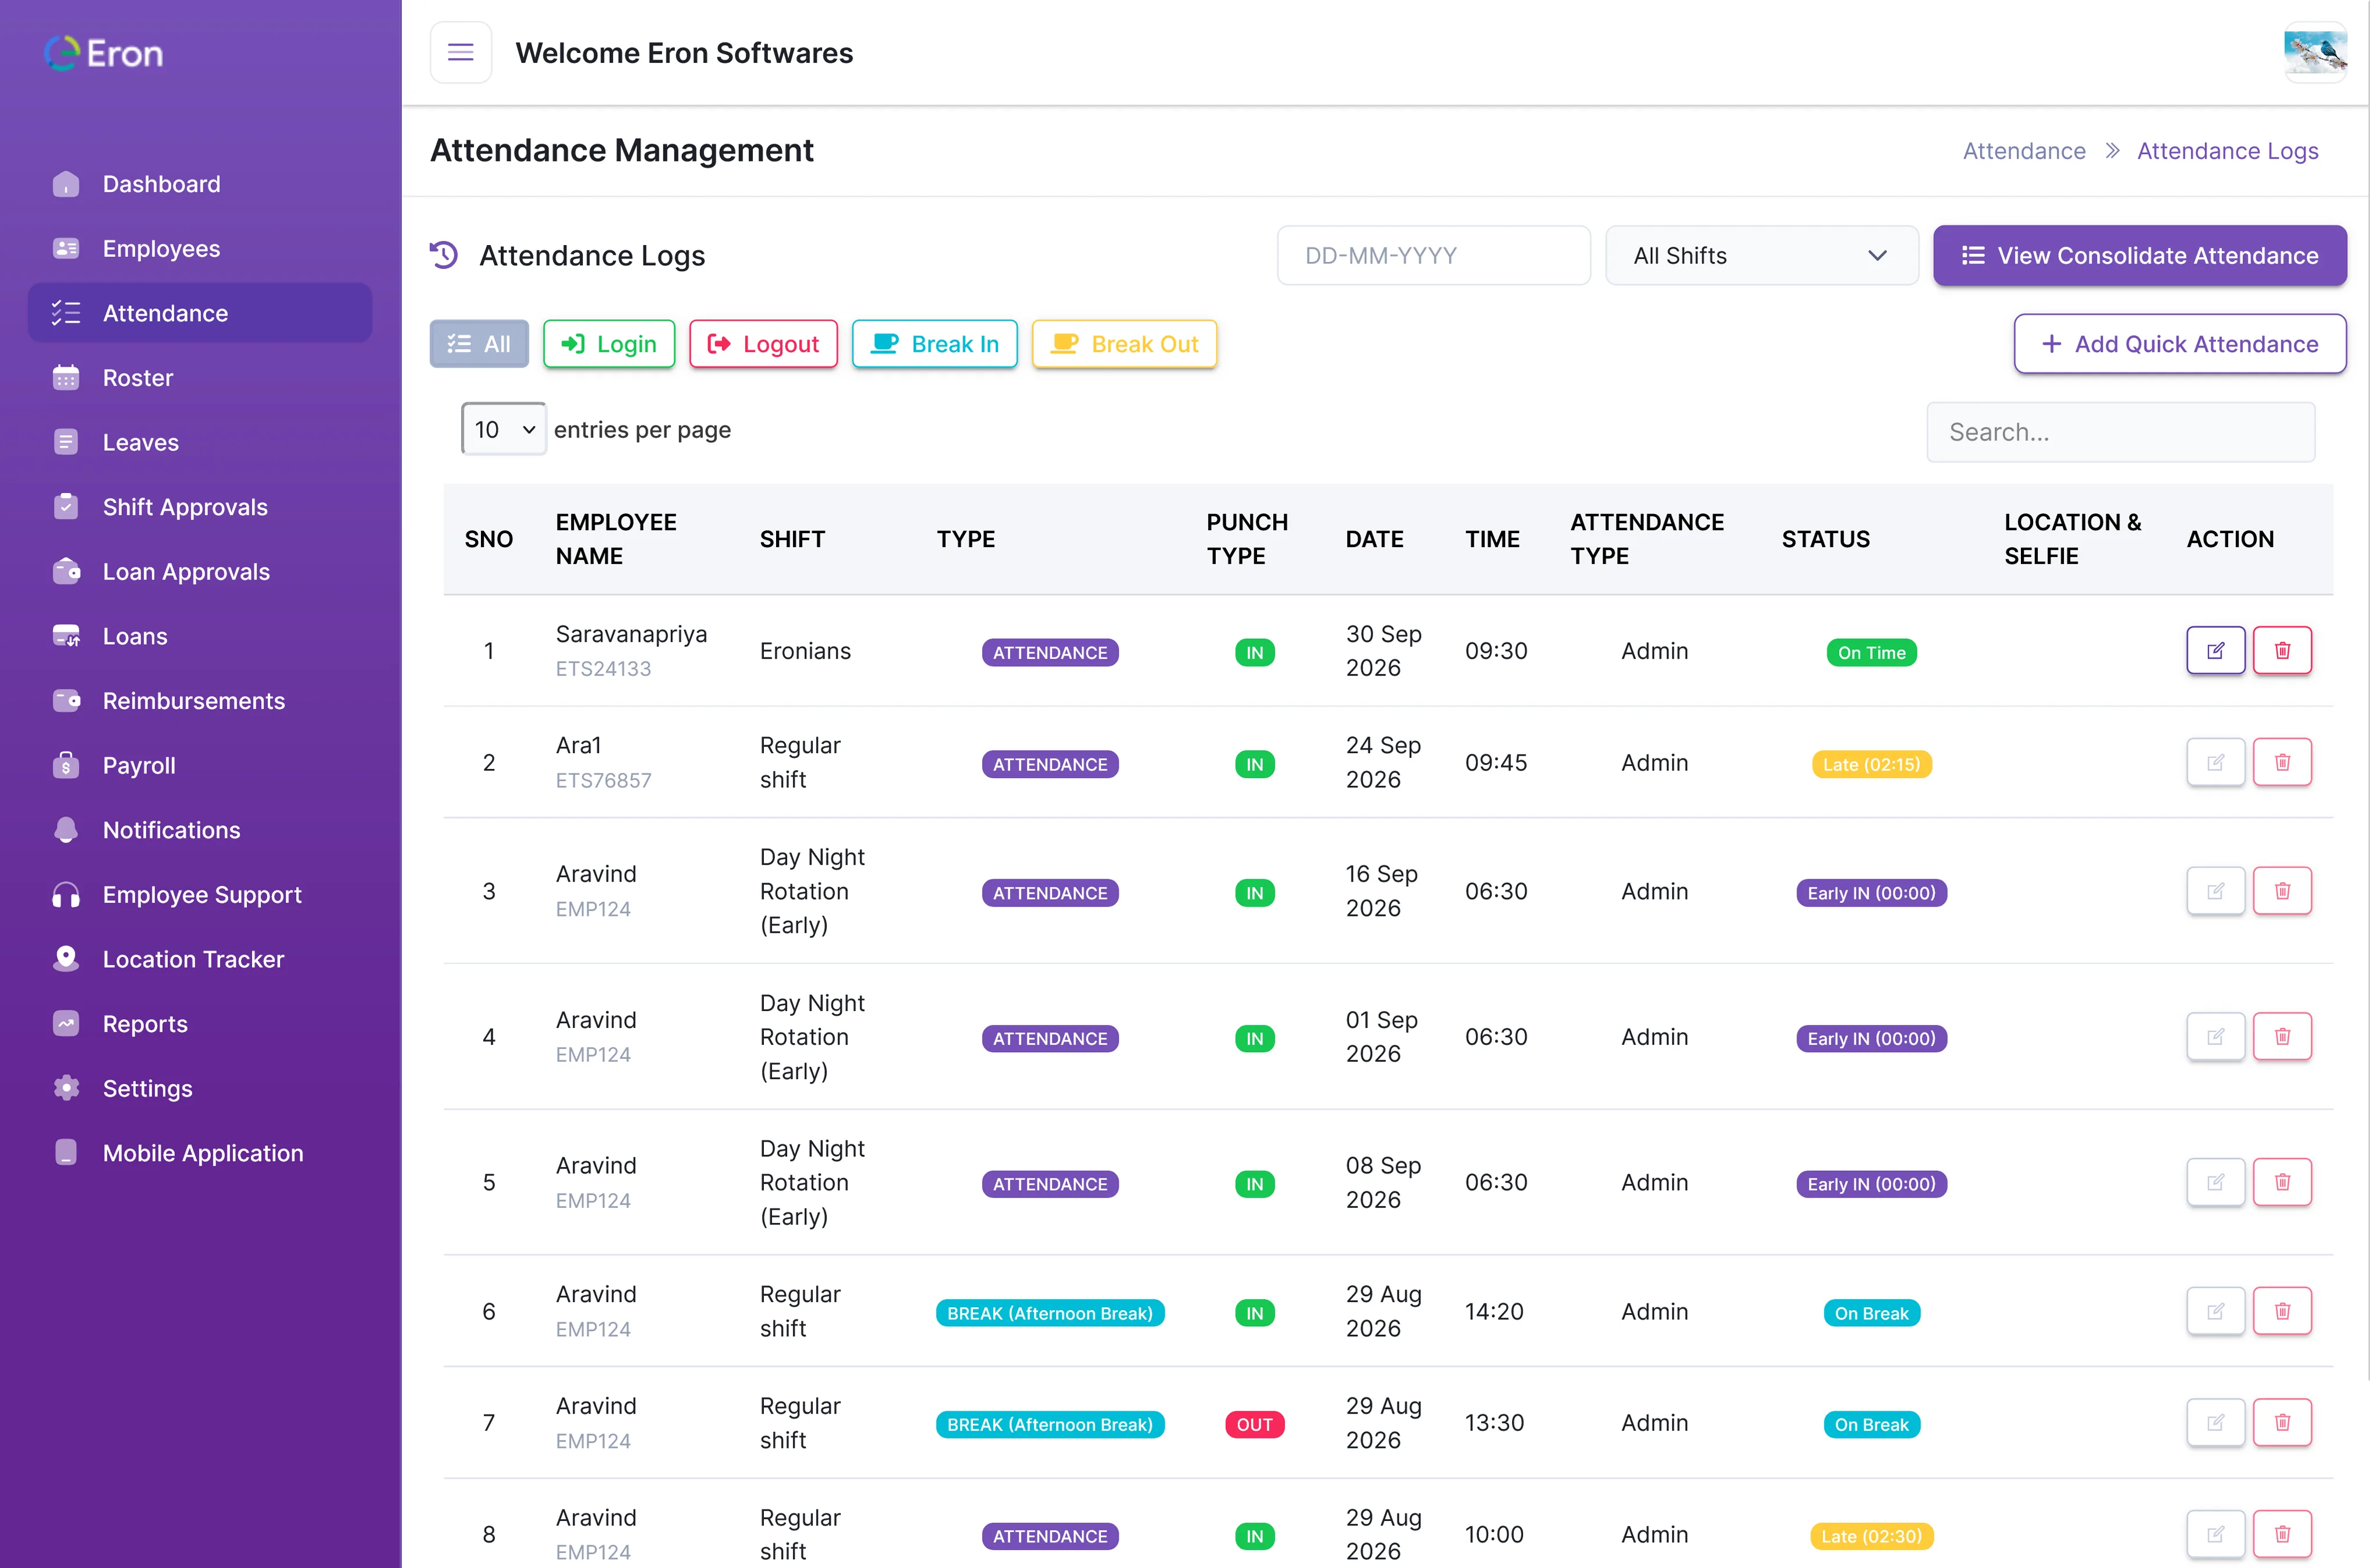
Task: Click the Attendance Logs breadcrumb
Action: pyautogui.click(x=2227, y=151)
